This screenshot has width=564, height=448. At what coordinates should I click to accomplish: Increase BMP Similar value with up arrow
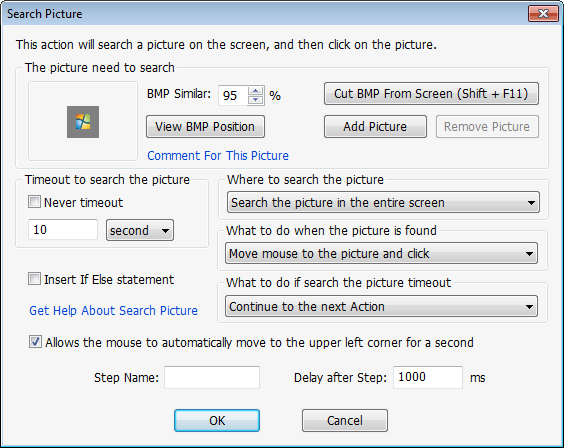[x=255, y=91]
